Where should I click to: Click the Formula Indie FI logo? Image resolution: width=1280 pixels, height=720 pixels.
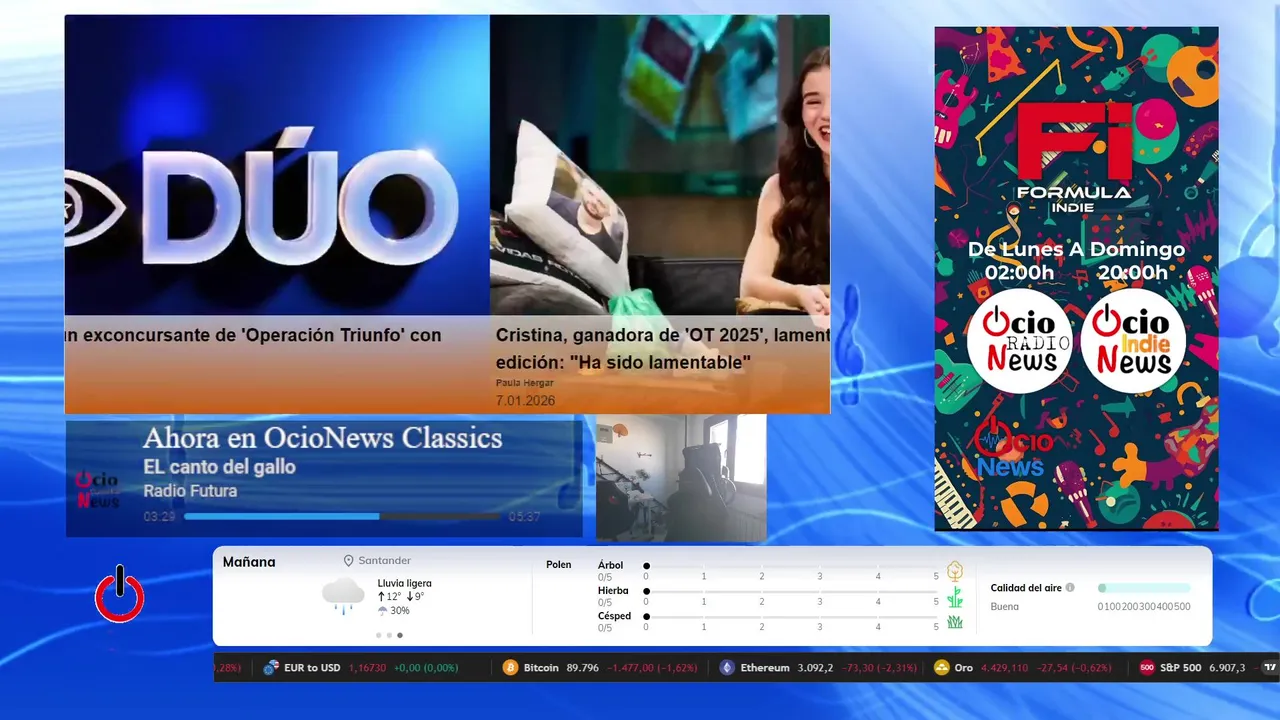pyautogui.click(x=1074, y=157)
